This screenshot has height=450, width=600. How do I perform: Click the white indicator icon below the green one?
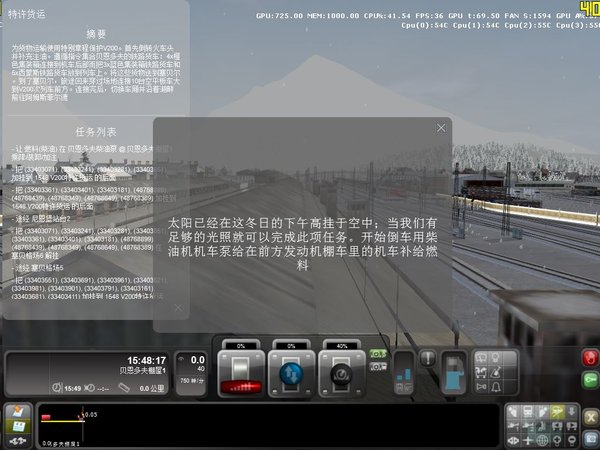click(x=378, y=367)
